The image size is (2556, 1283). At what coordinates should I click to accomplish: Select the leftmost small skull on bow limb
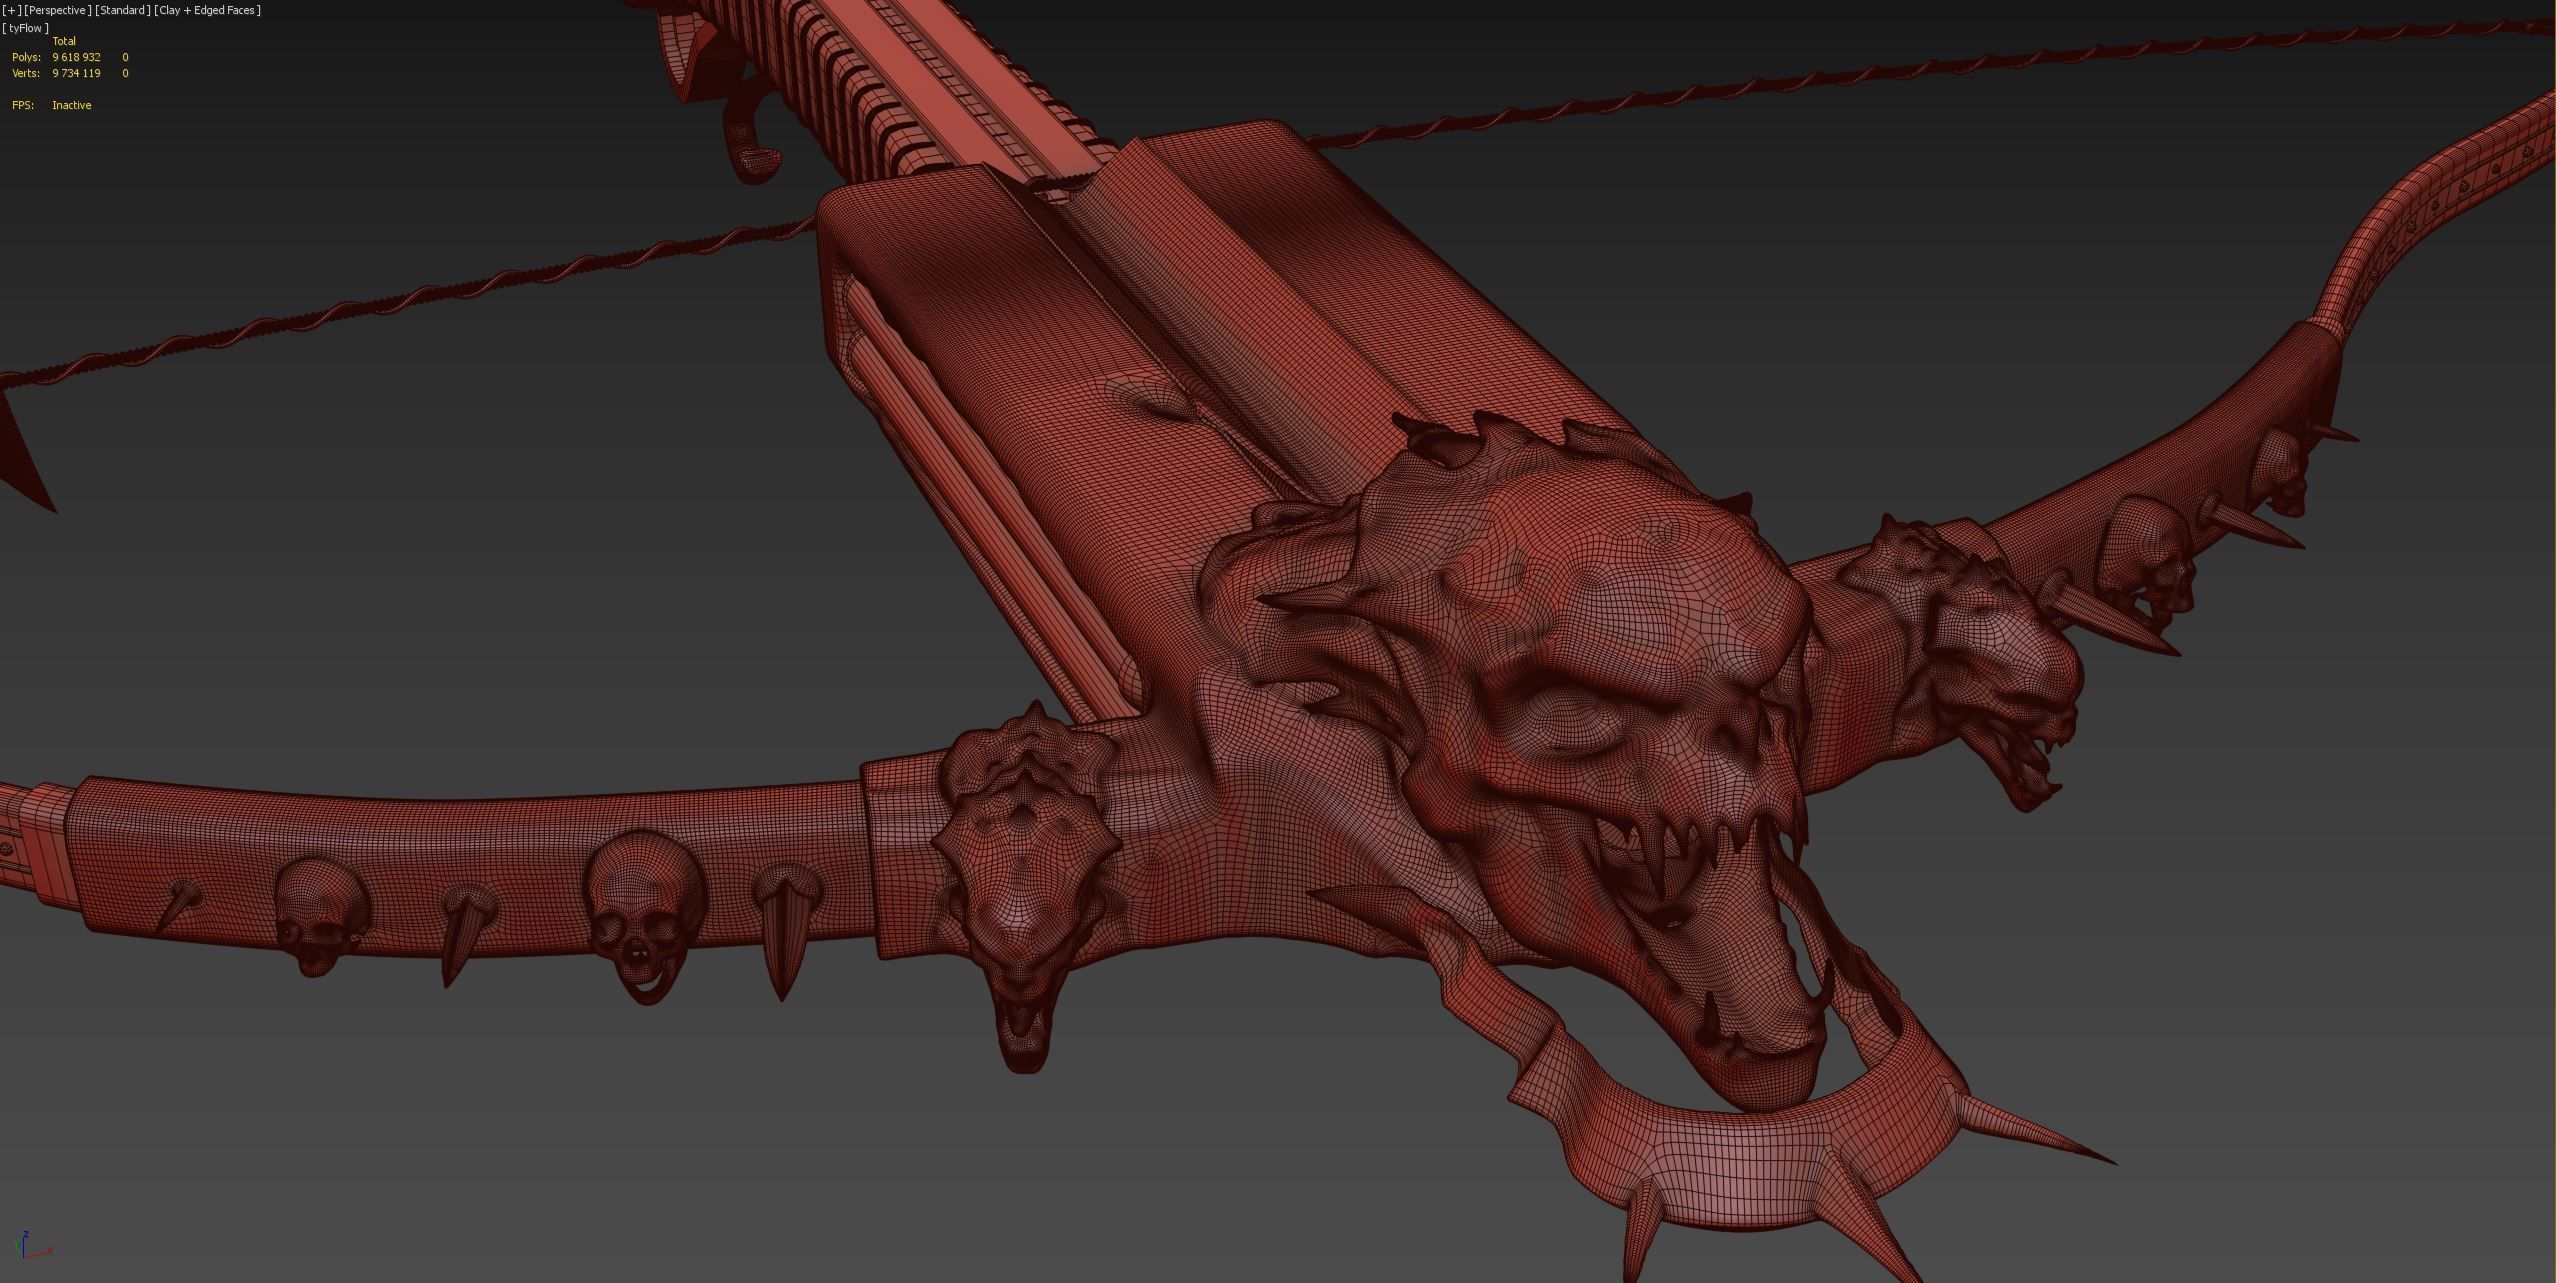(x=318, y=915)
